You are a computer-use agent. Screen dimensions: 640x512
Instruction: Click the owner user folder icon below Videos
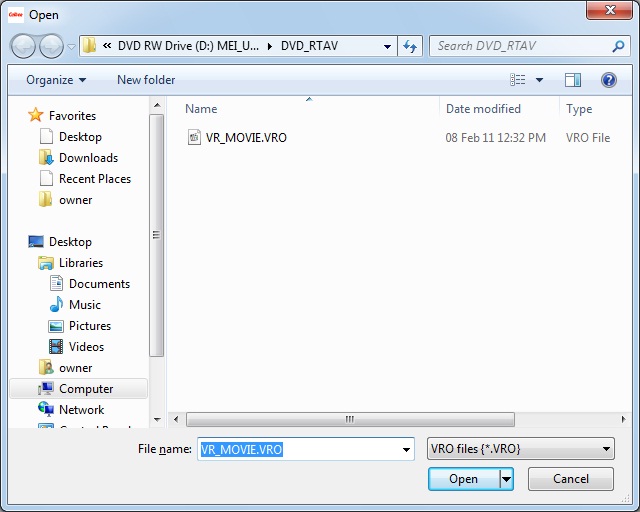tap(46, 367)
